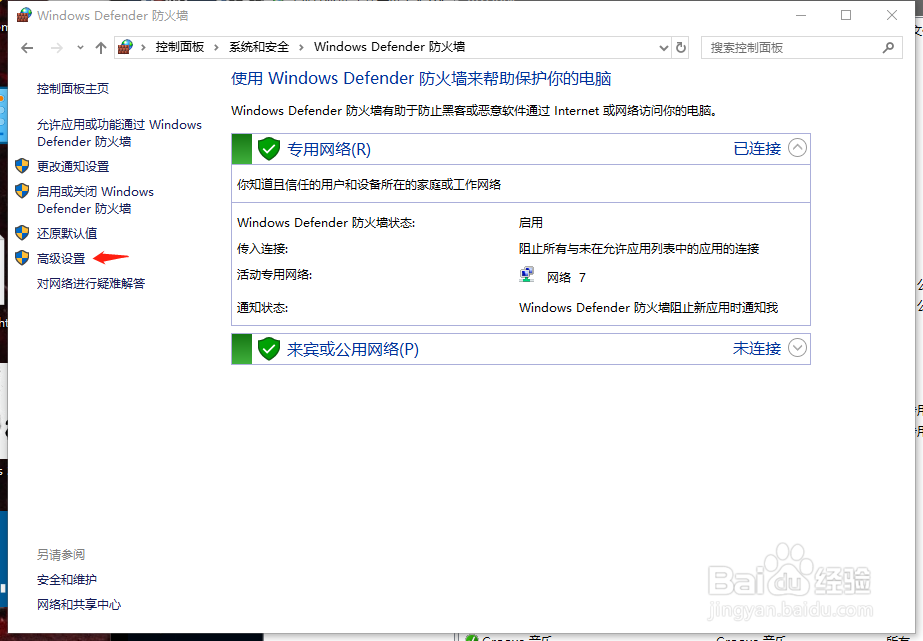Click the Forward navigation arrow

[57, 48]
